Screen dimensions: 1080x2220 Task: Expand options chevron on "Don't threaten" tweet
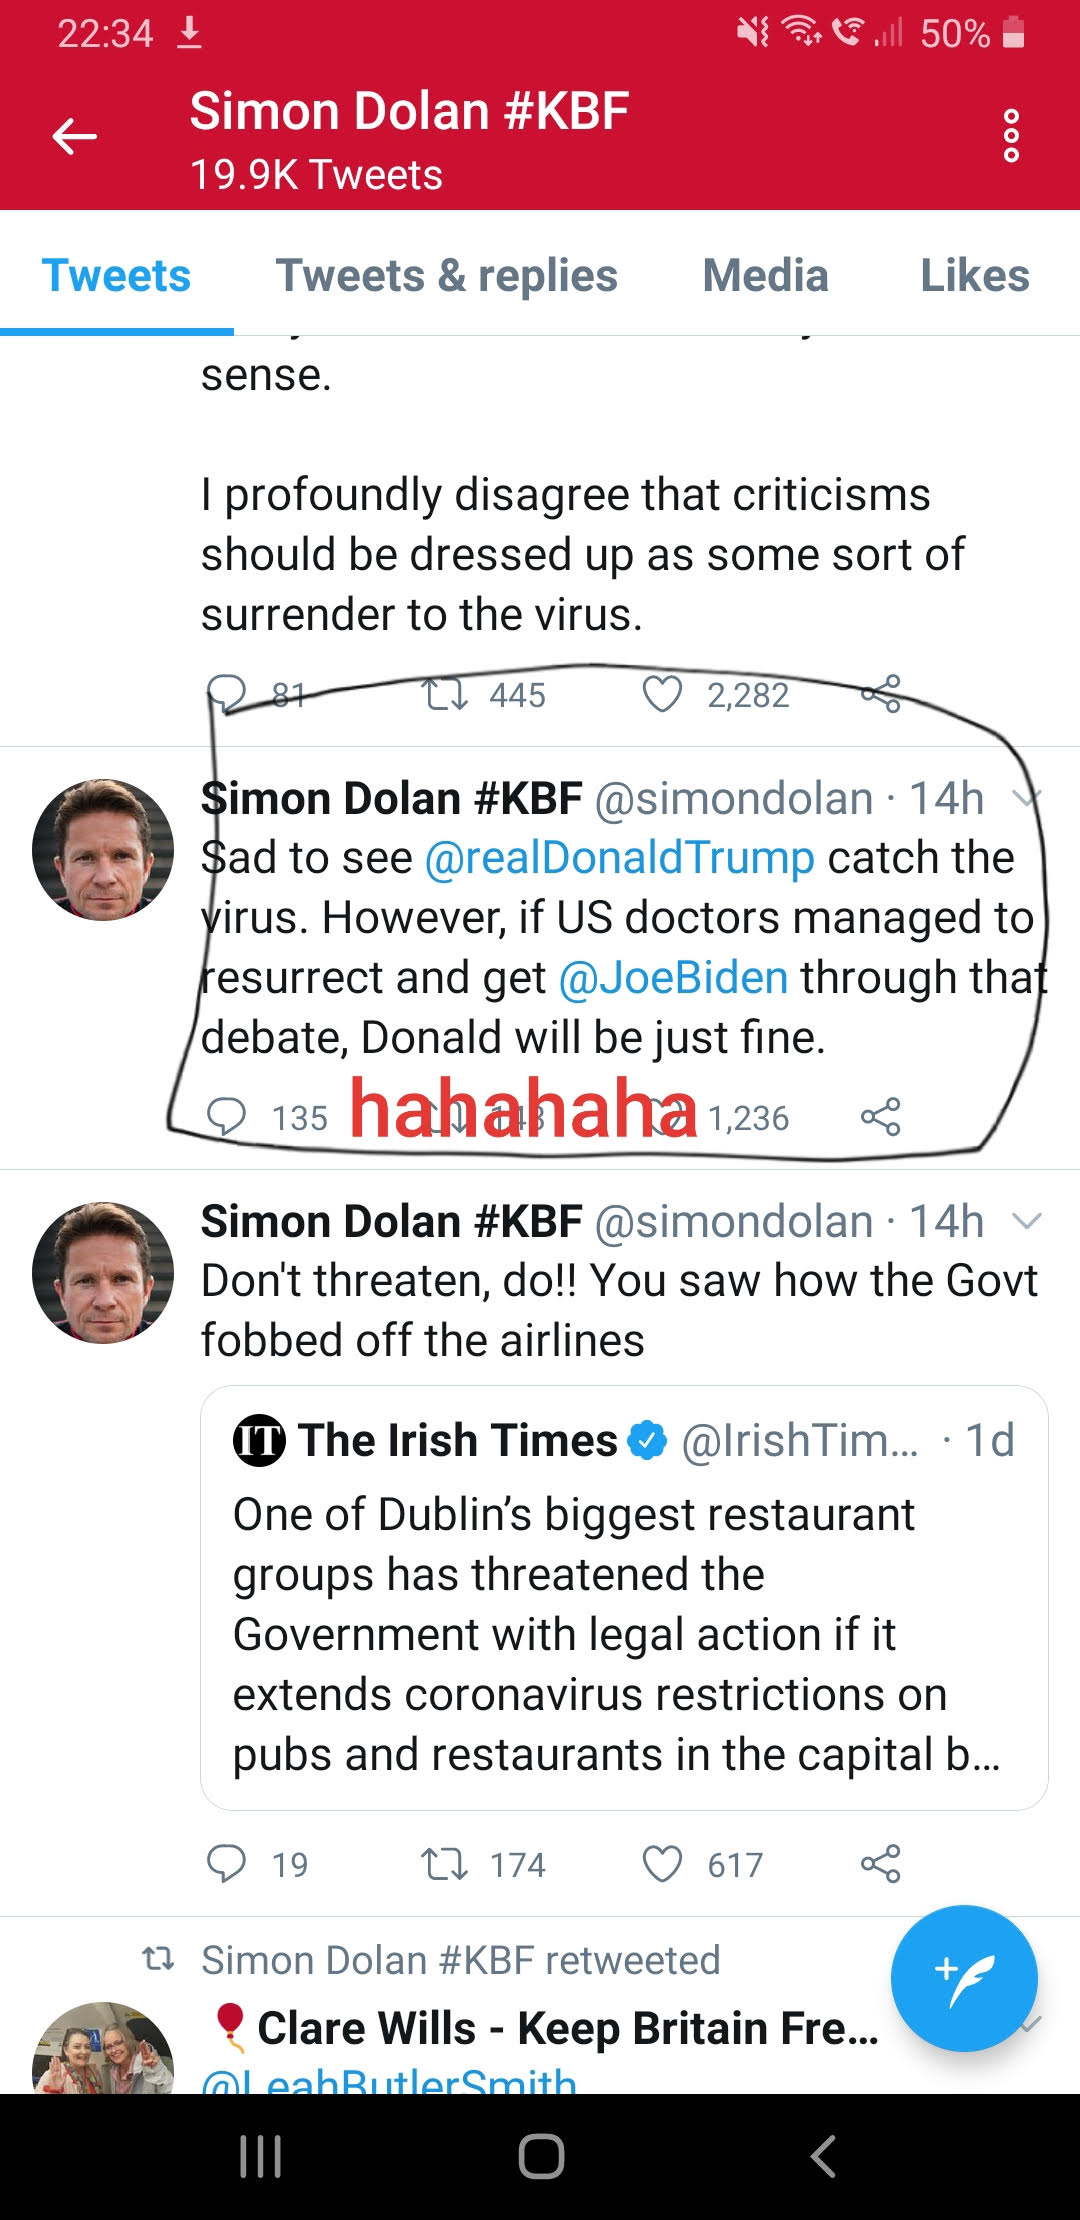(x=1027, y=1221)
